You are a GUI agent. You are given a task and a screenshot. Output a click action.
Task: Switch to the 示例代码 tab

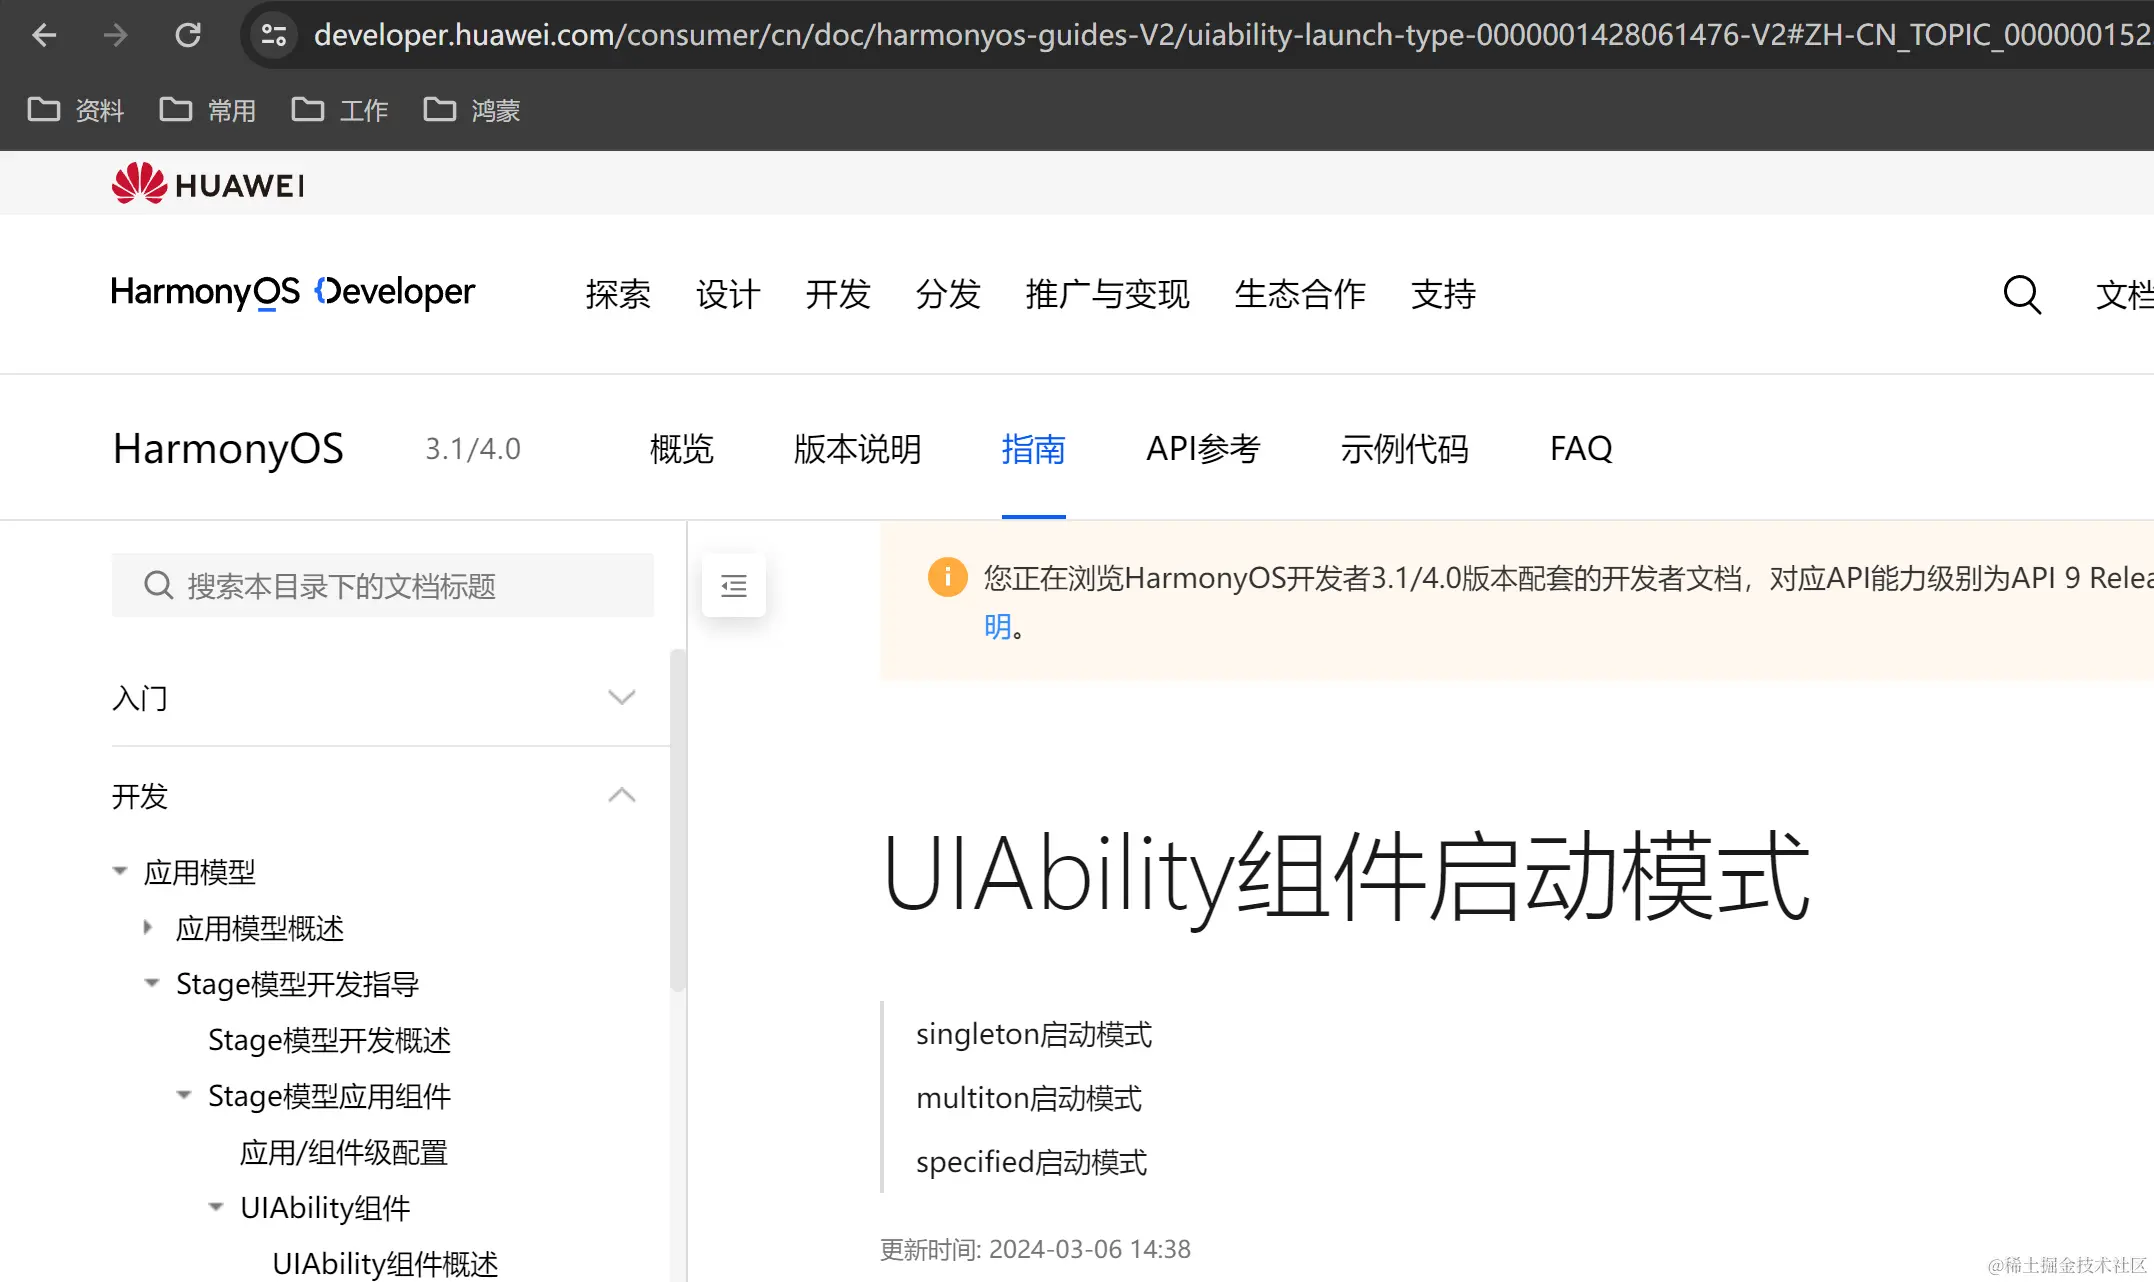pos(1405,449)
